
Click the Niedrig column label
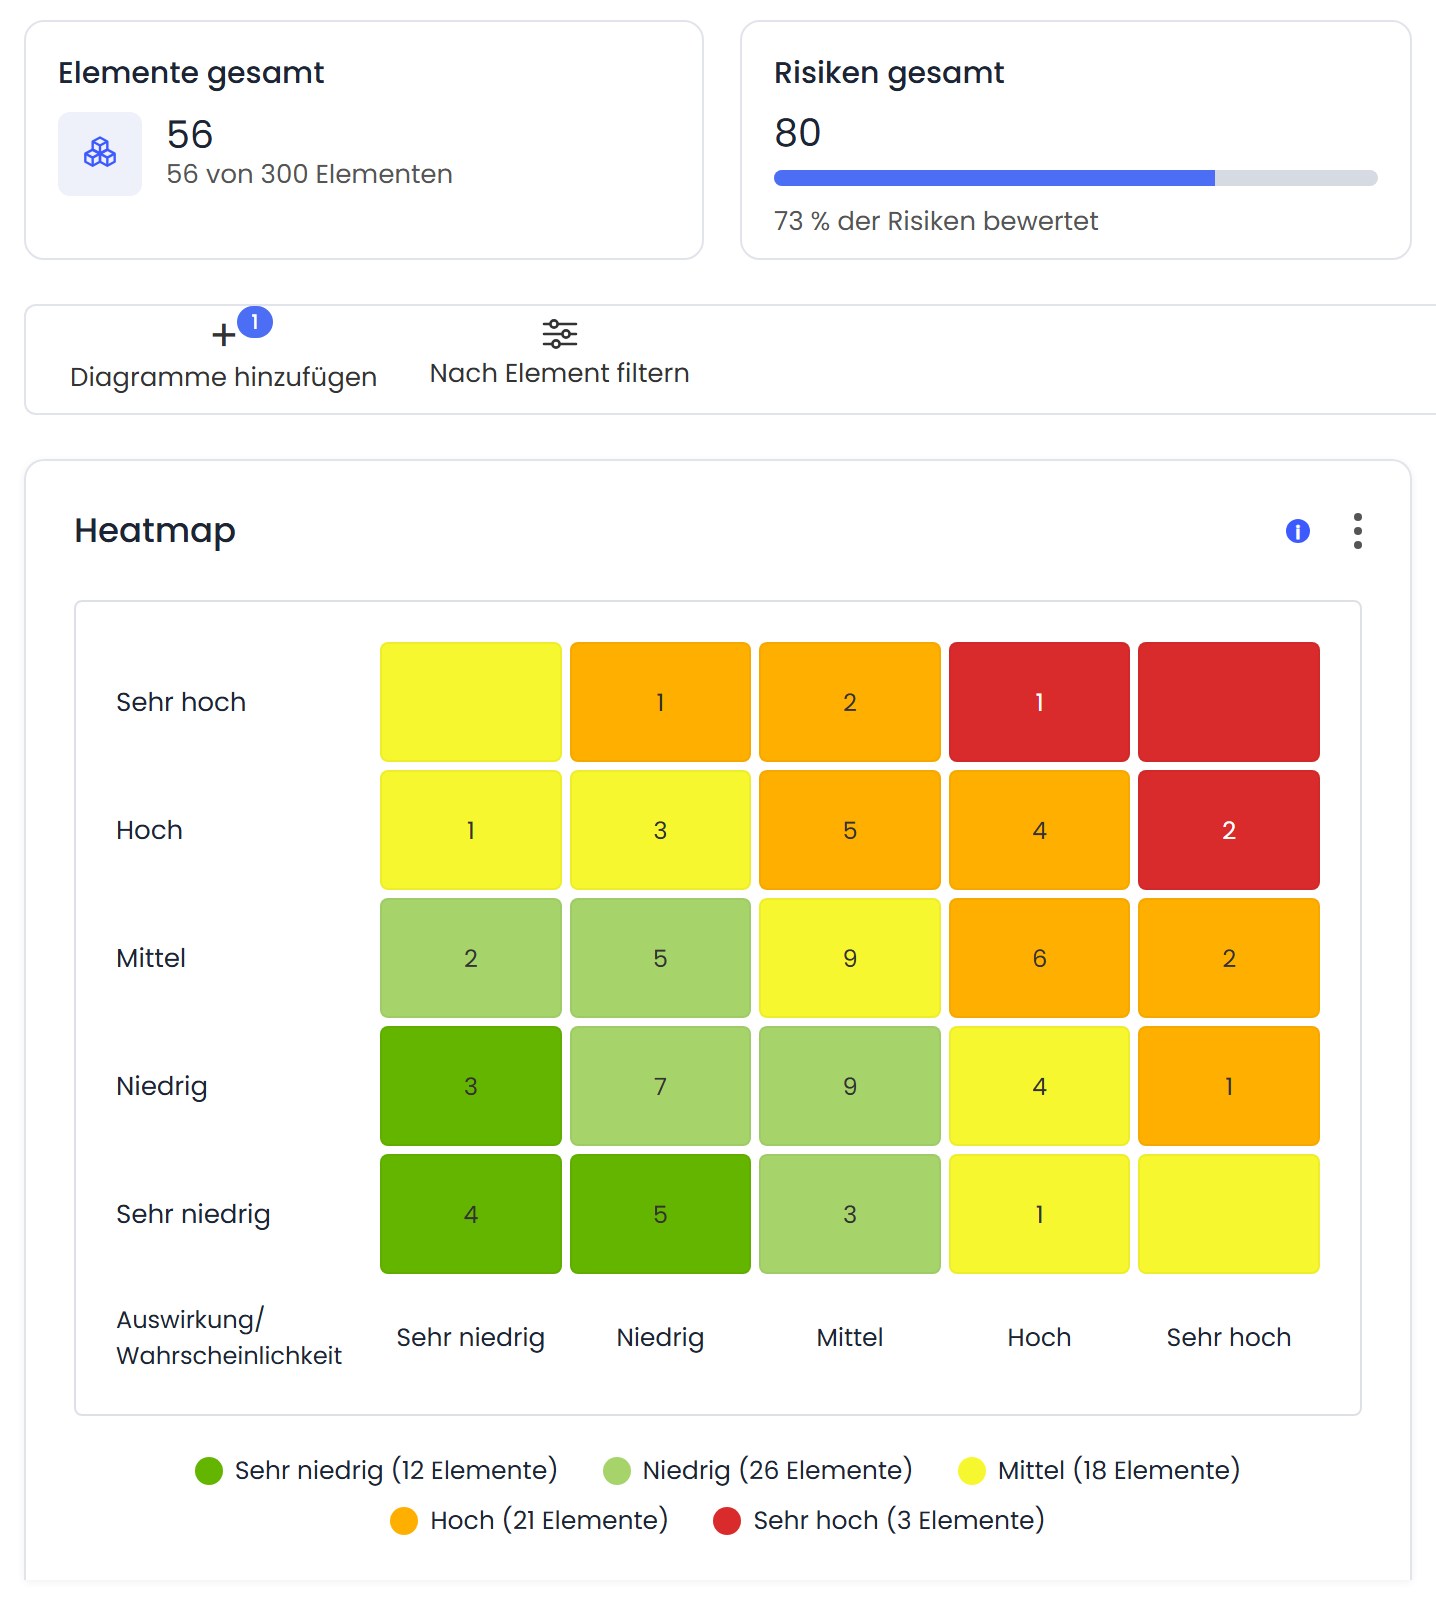pos(660,1337)
